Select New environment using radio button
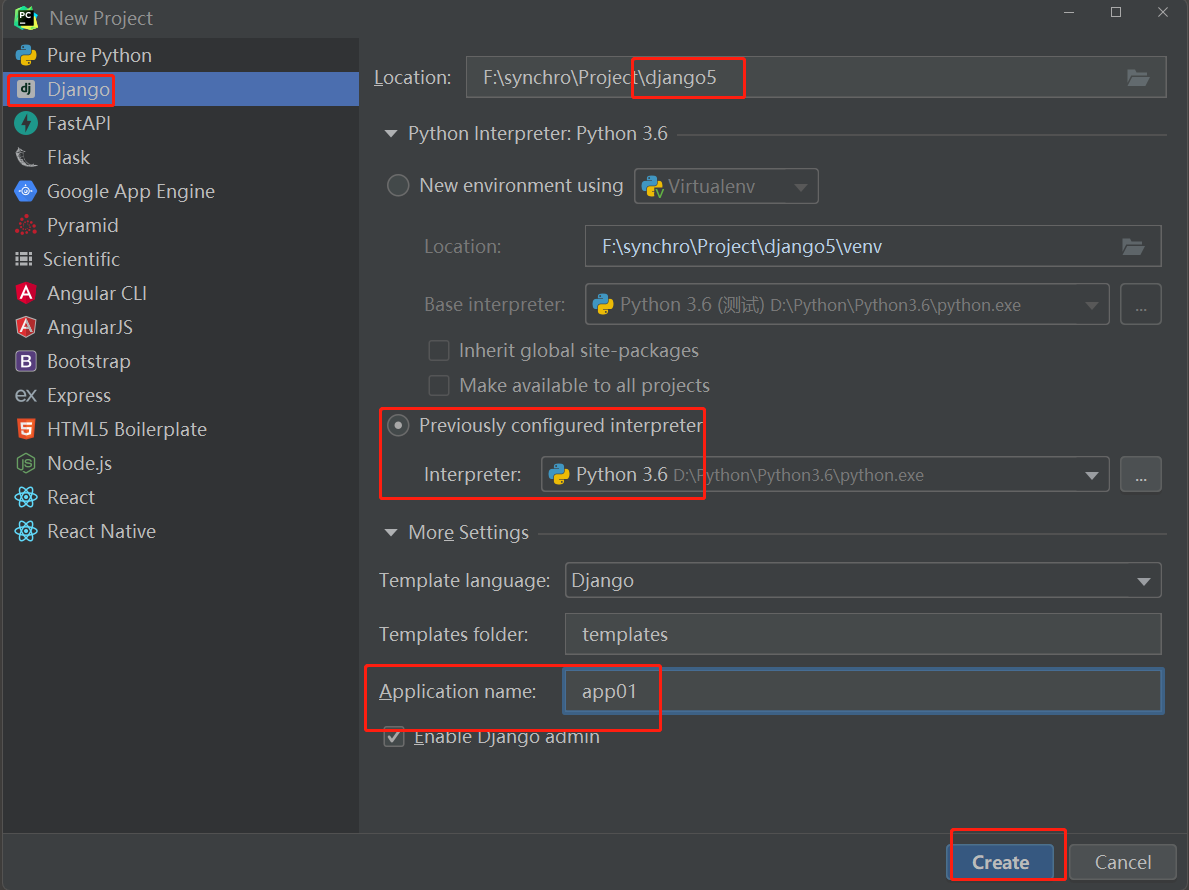This screenshot has height=890, width=1189. (x=398, y=186)
